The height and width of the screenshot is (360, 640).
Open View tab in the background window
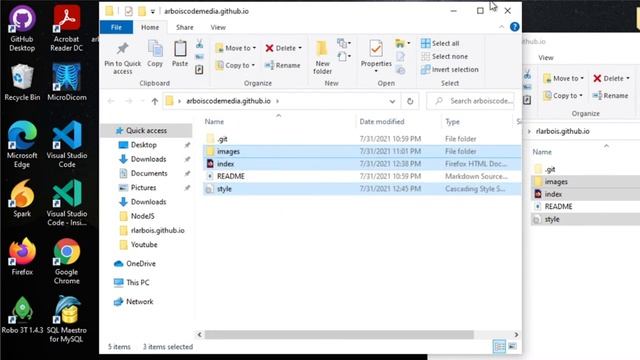pyautogui.click(x=546, y=58)
